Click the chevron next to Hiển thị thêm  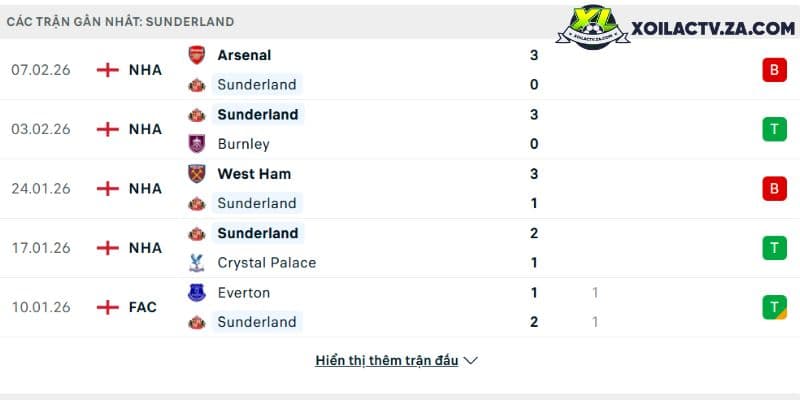pos(470,361)
